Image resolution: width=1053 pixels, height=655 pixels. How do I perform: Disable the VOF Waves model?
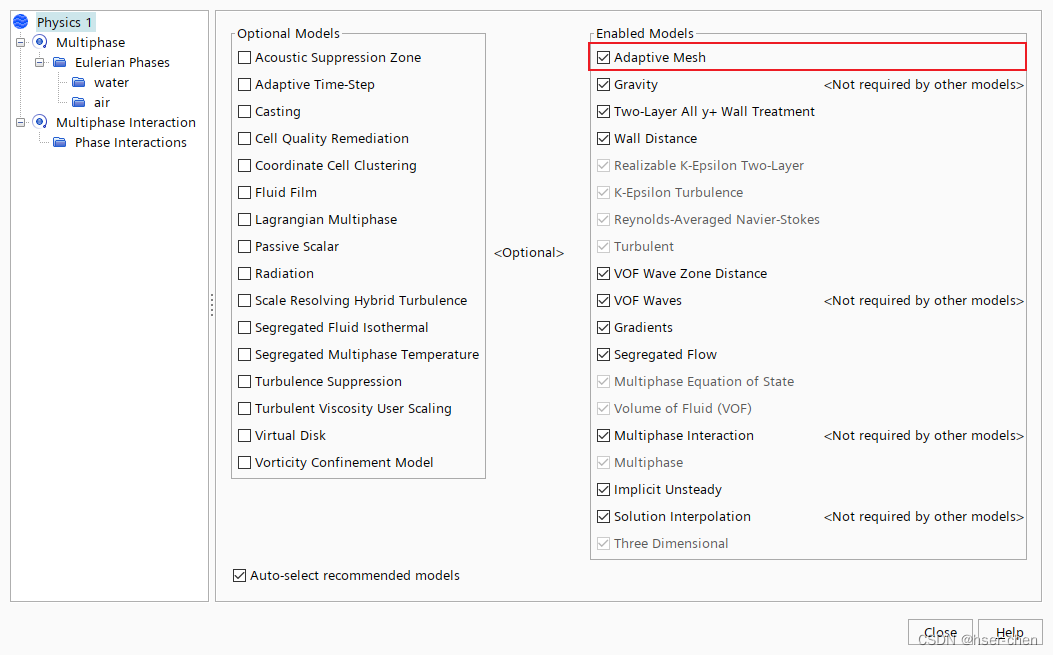pos(604,300)
